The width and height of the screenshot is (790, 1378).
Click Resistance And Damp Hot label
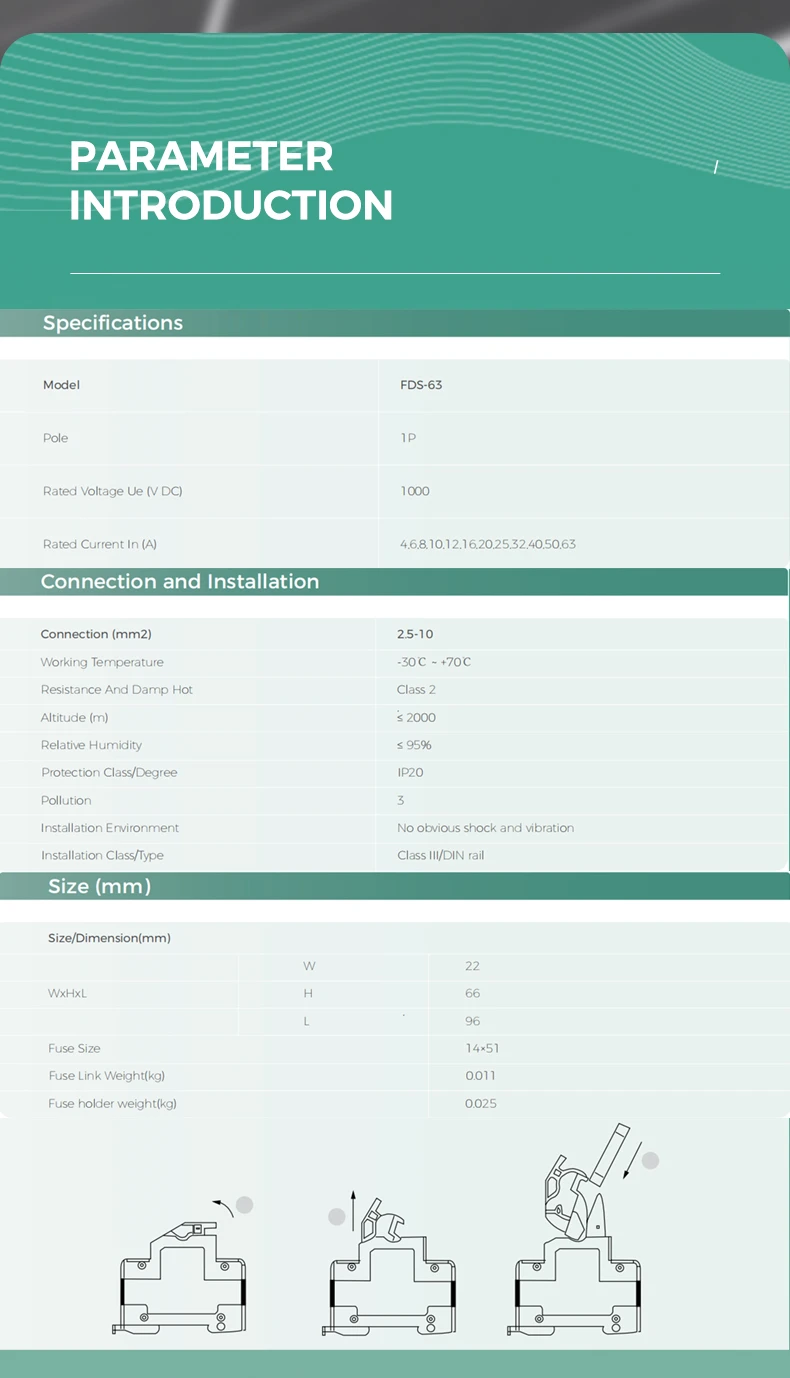[x=117, y=690]
